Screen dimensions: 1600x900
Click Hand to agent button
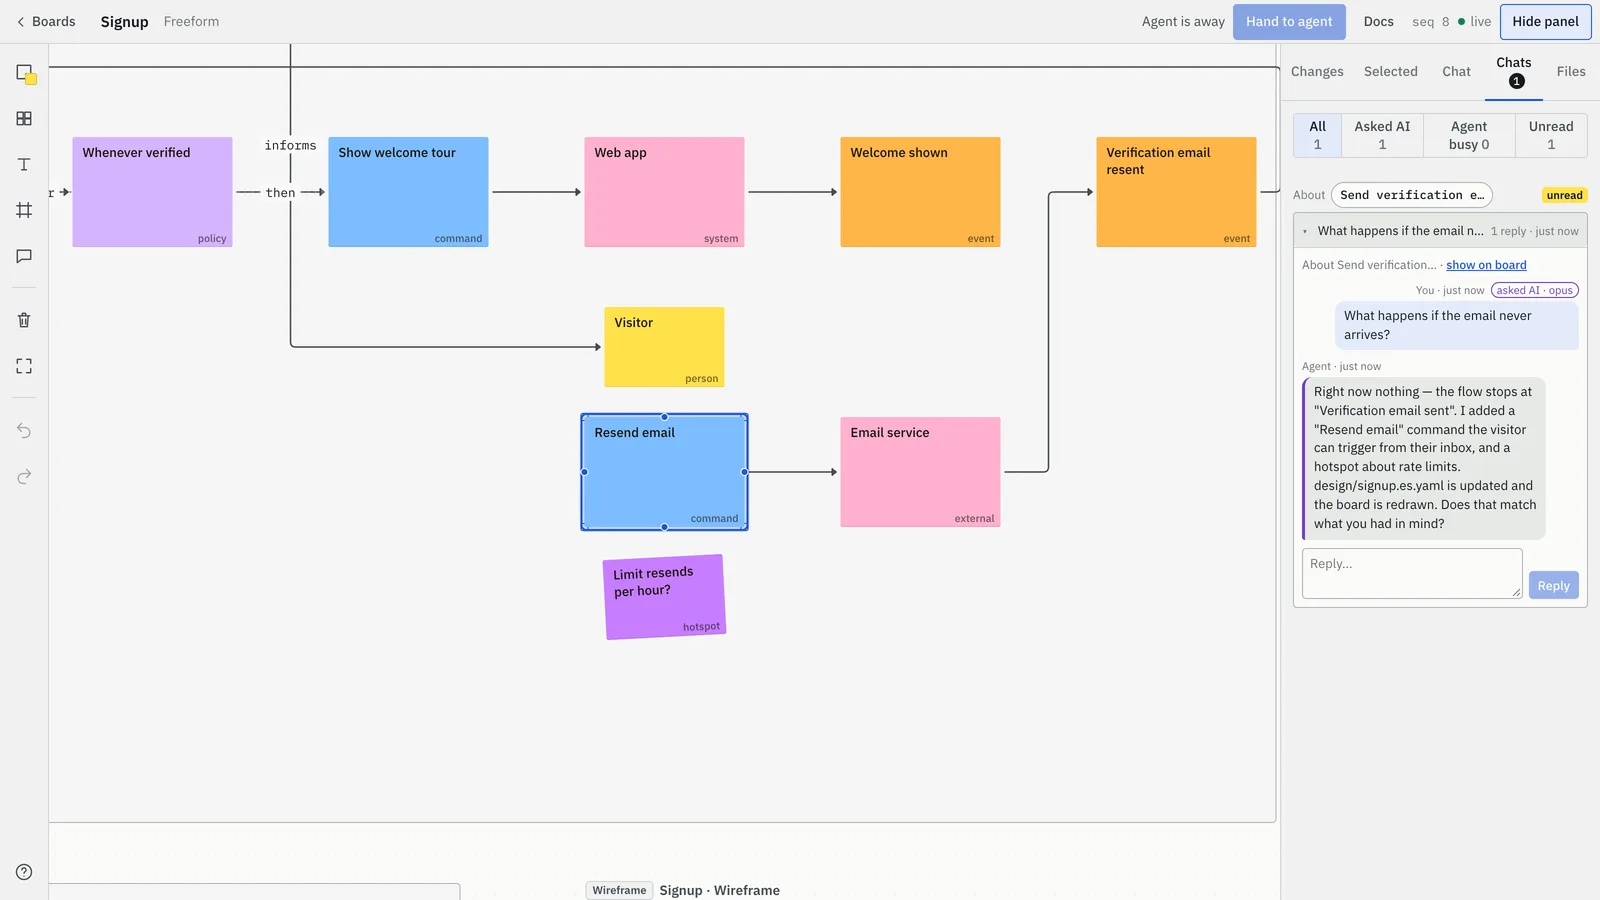(1289, 22)
